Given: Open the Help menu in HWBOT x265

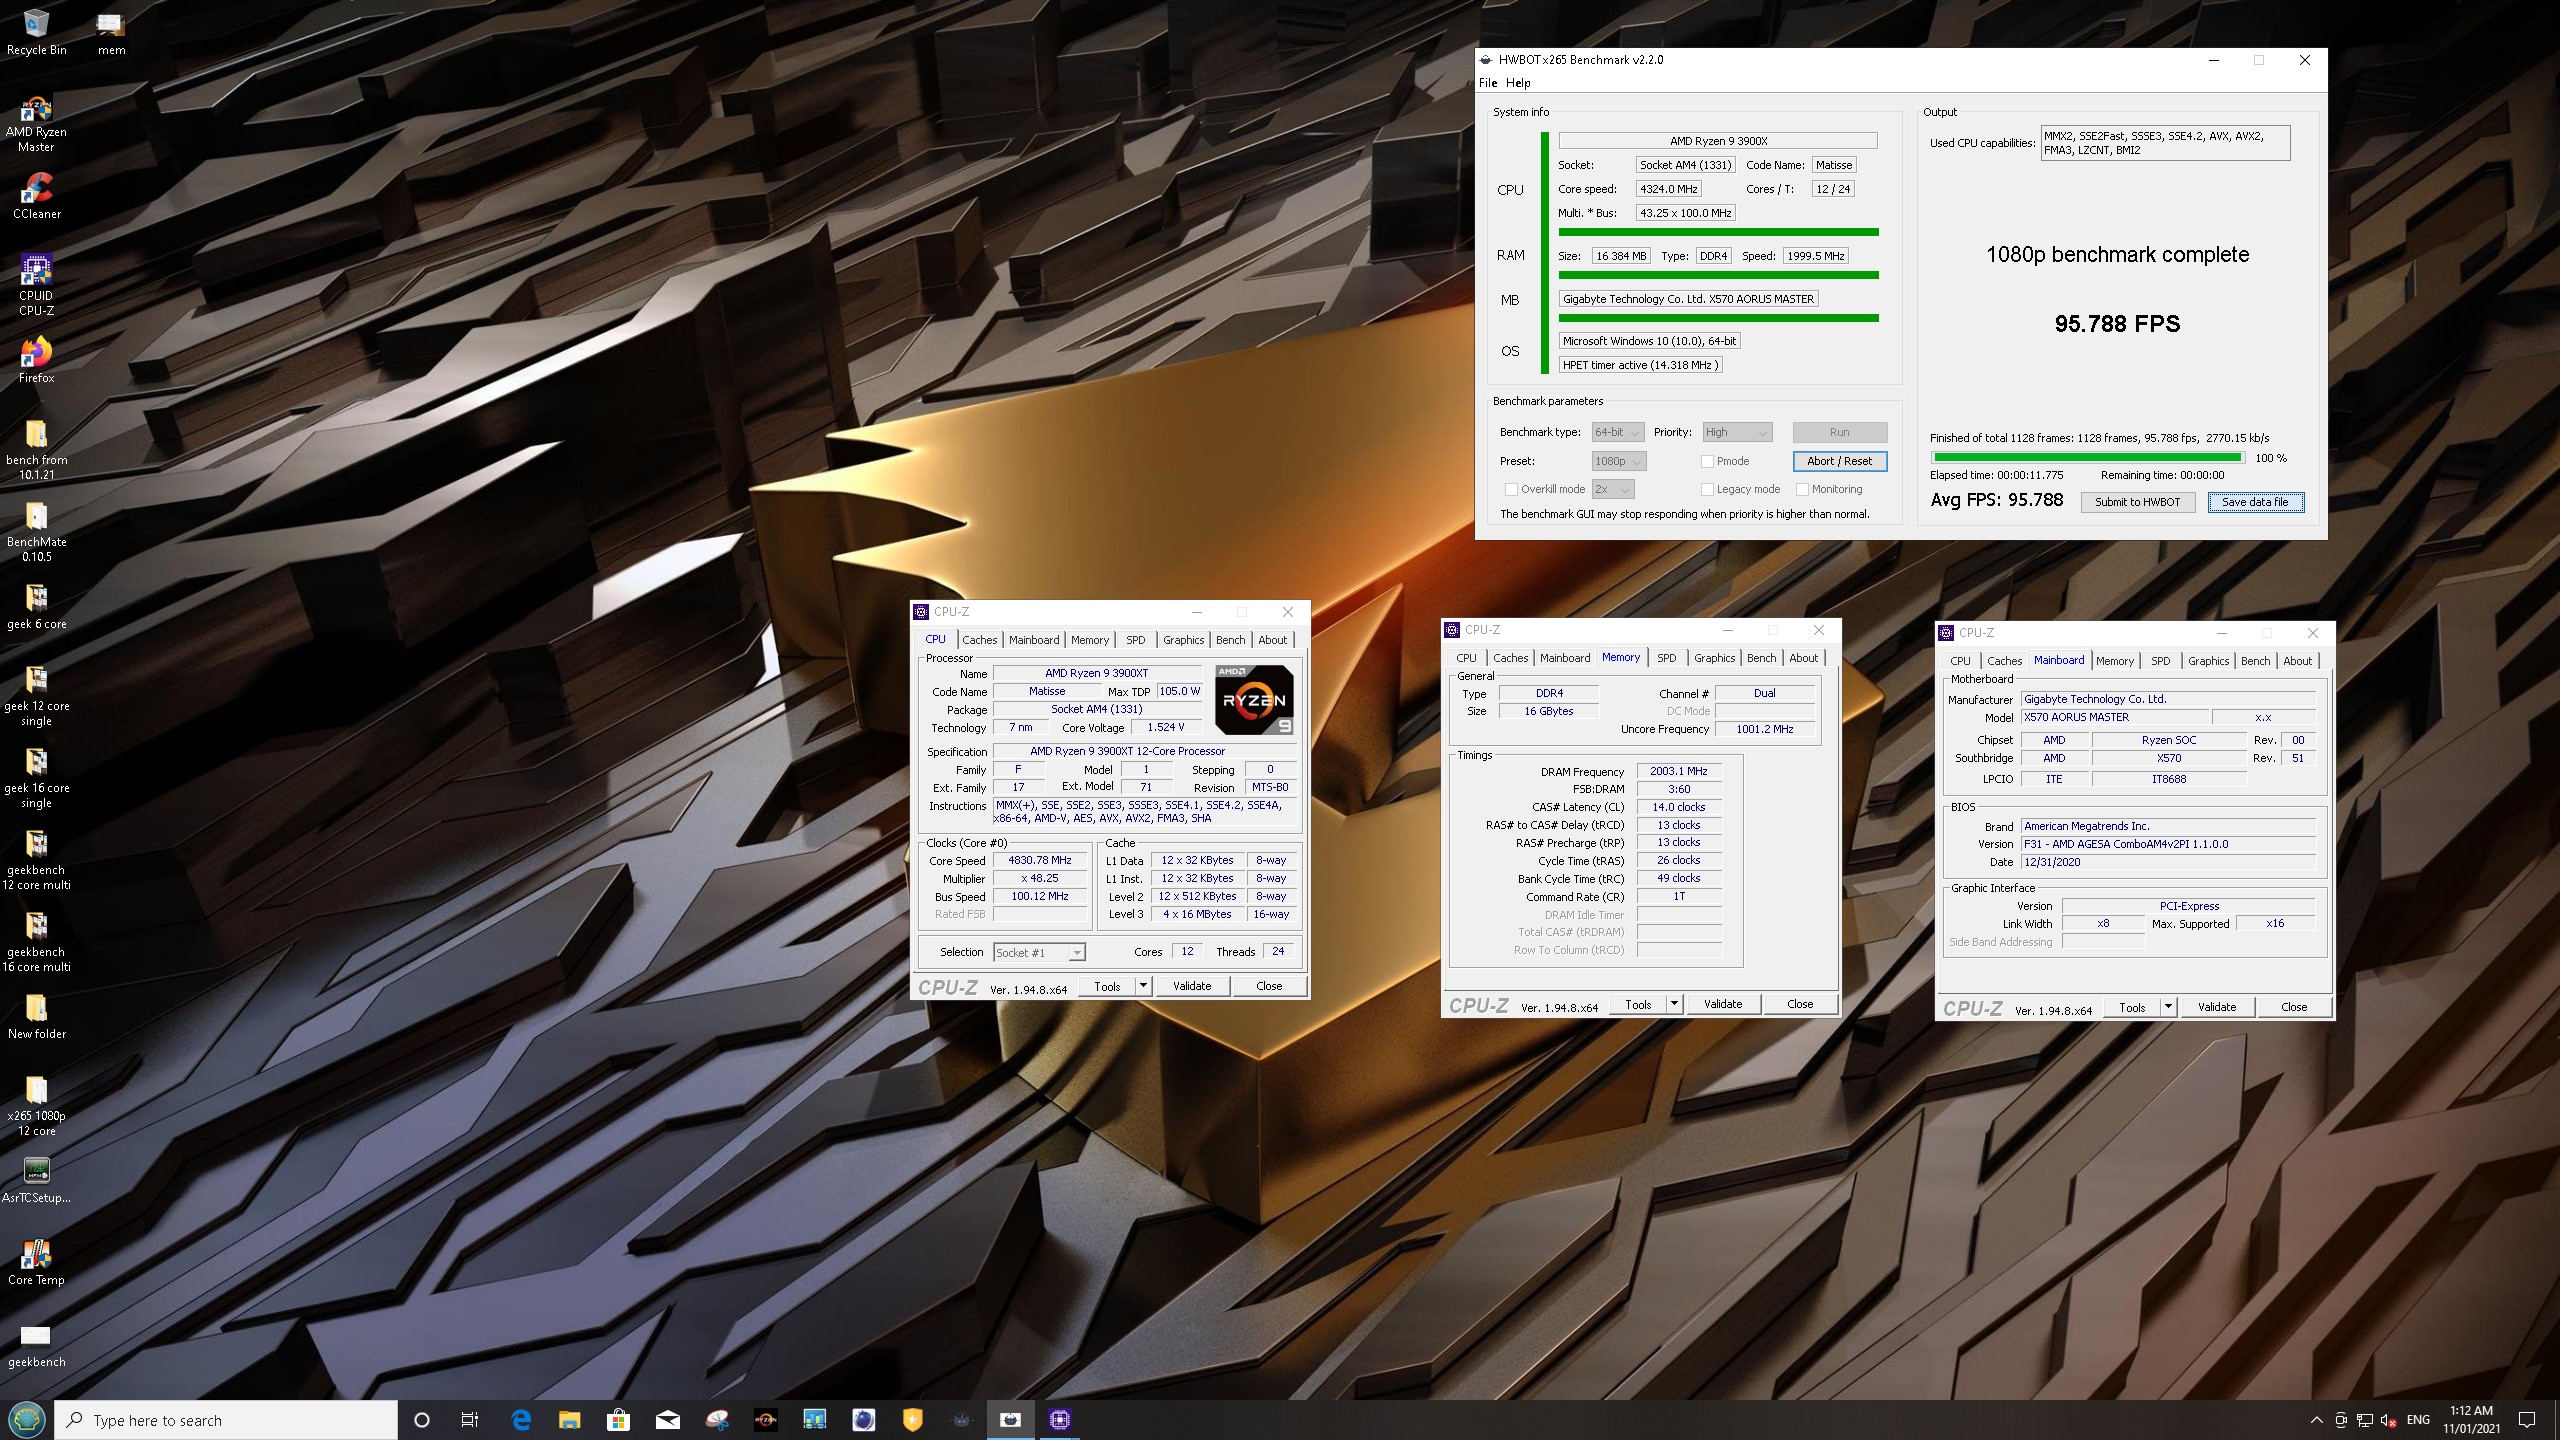Looking at the screenshot, I should [x=1518, y=83].
